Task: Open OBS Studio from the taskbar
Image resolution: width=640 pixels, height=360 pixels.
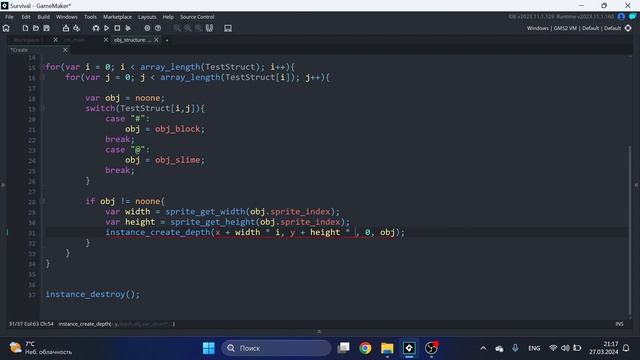Action: (431, 348)
